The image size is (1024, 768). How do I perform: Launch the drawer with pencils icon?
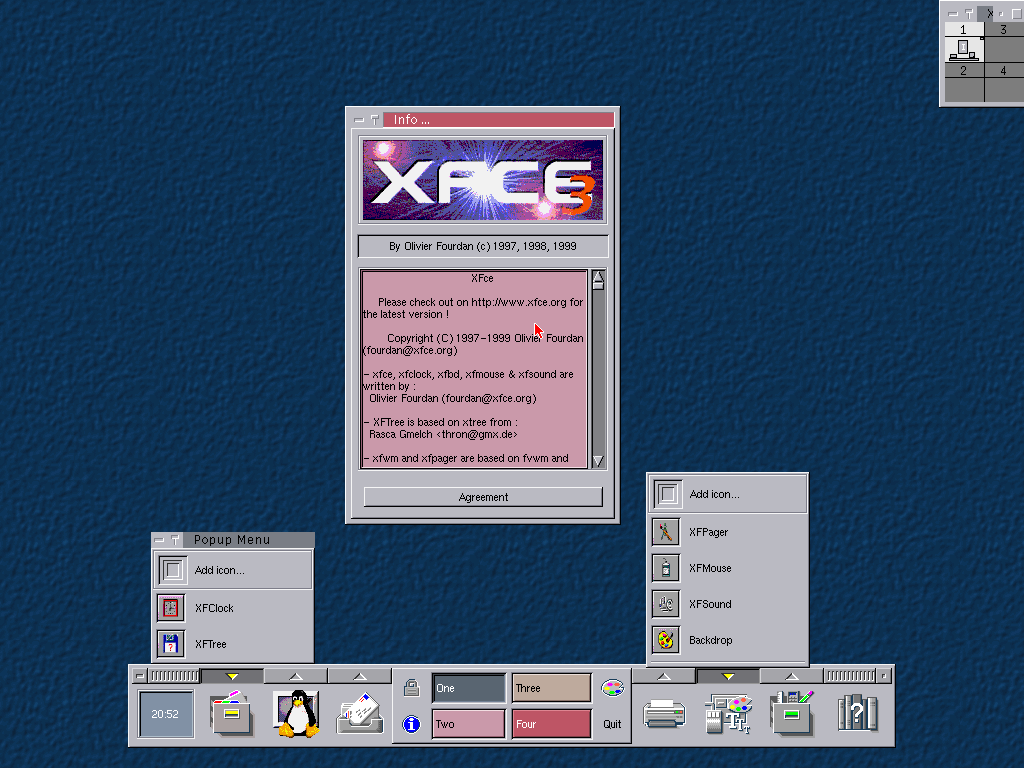click(x=792, y=713)
